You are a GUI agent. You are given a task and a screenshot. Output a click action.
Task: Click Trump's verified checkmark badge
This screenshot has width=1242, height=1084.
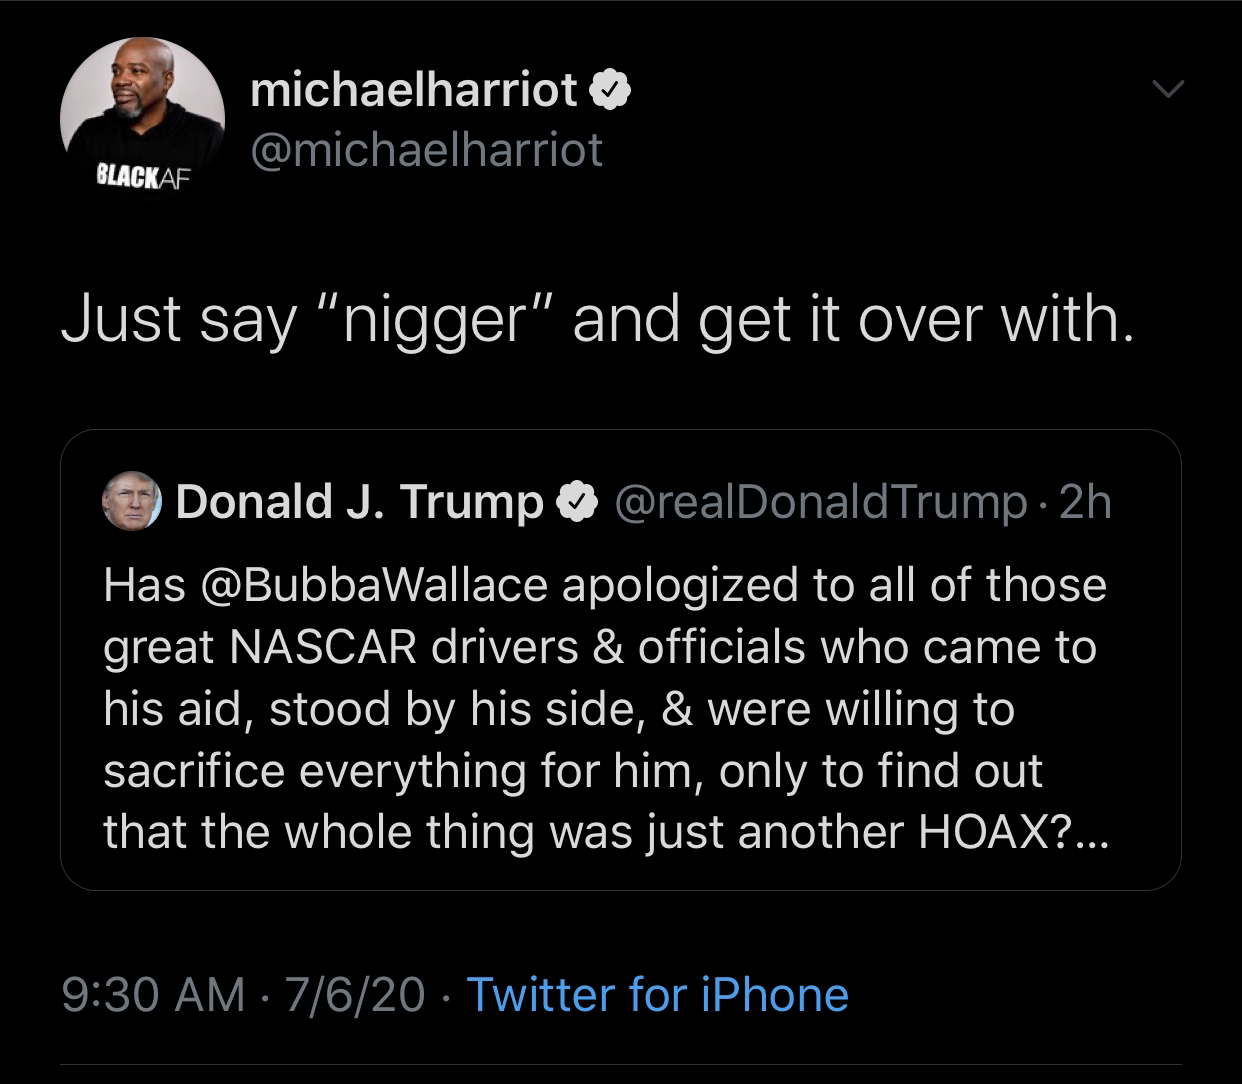click(x=577, y=503)
